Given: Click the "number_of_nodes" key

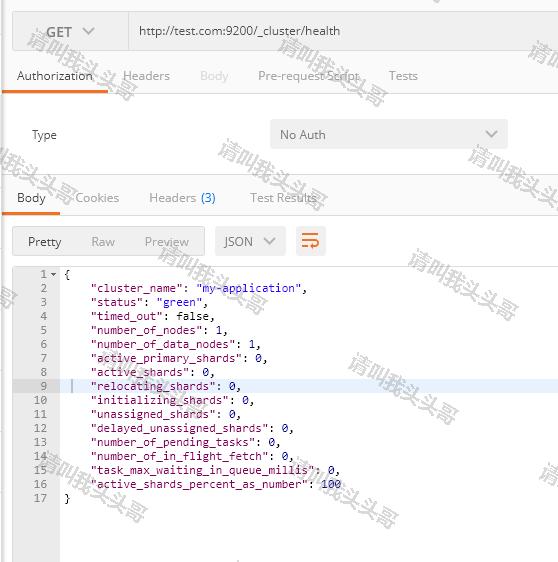Looking at the screenshot, I should coord(147,330).
